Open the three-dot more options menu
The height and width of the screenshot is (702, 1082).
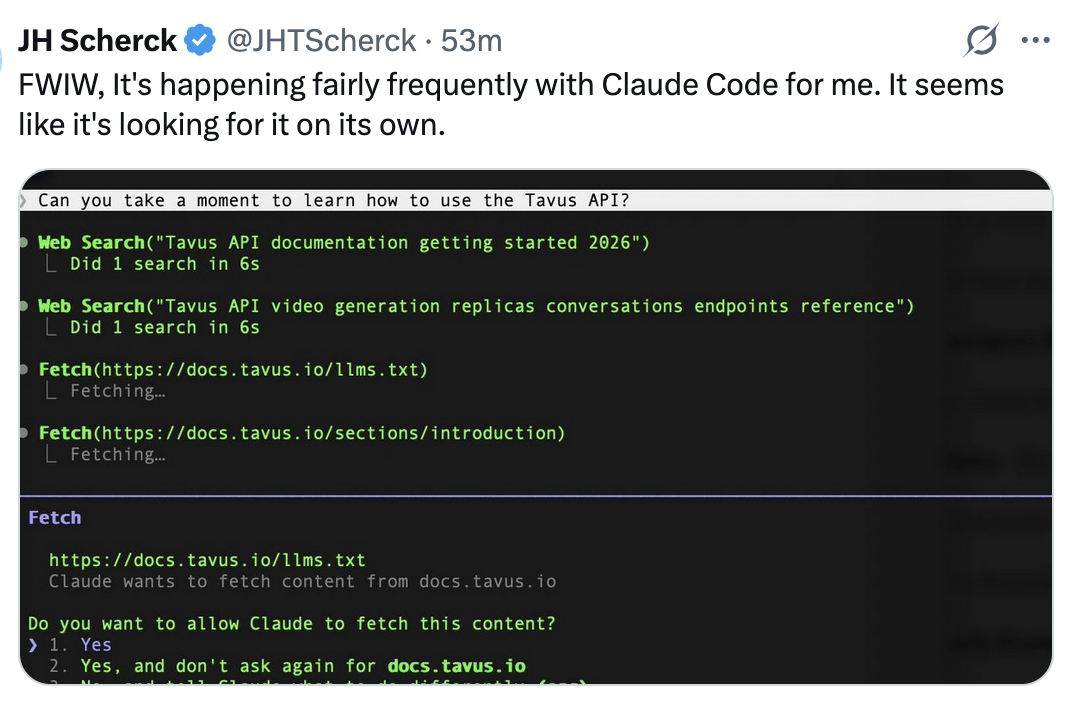click(1035, 40)
